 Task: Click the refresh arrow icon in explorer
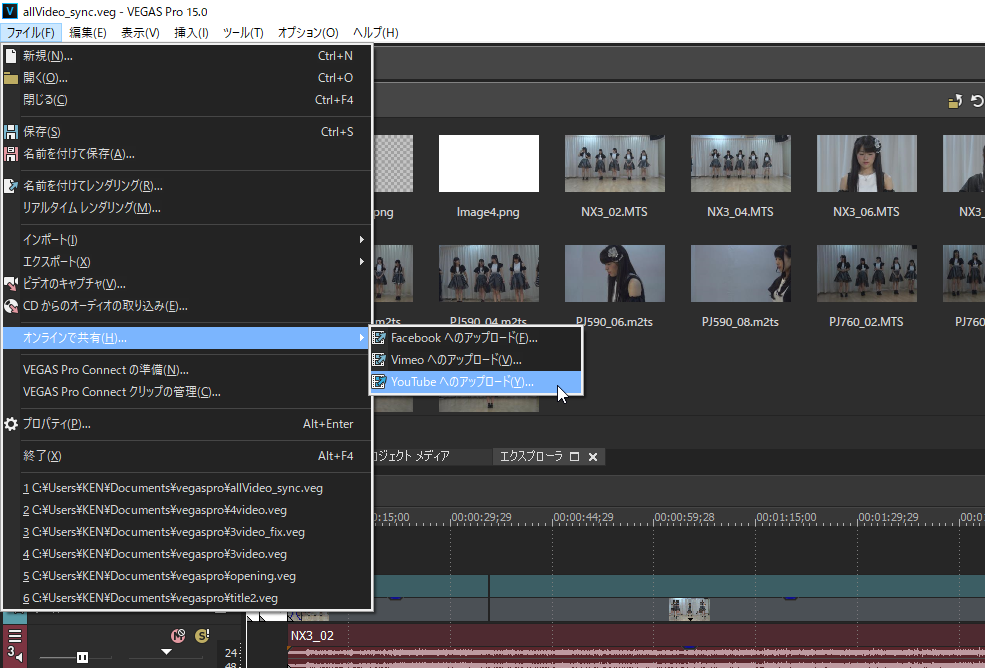[x=977, y=101]
